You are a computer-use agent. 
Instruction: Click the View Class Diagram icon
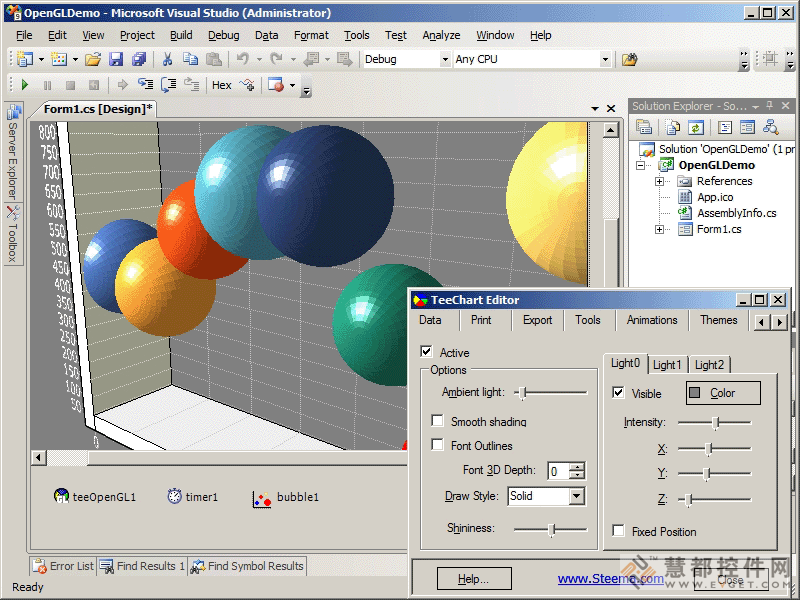pos(770,127)
